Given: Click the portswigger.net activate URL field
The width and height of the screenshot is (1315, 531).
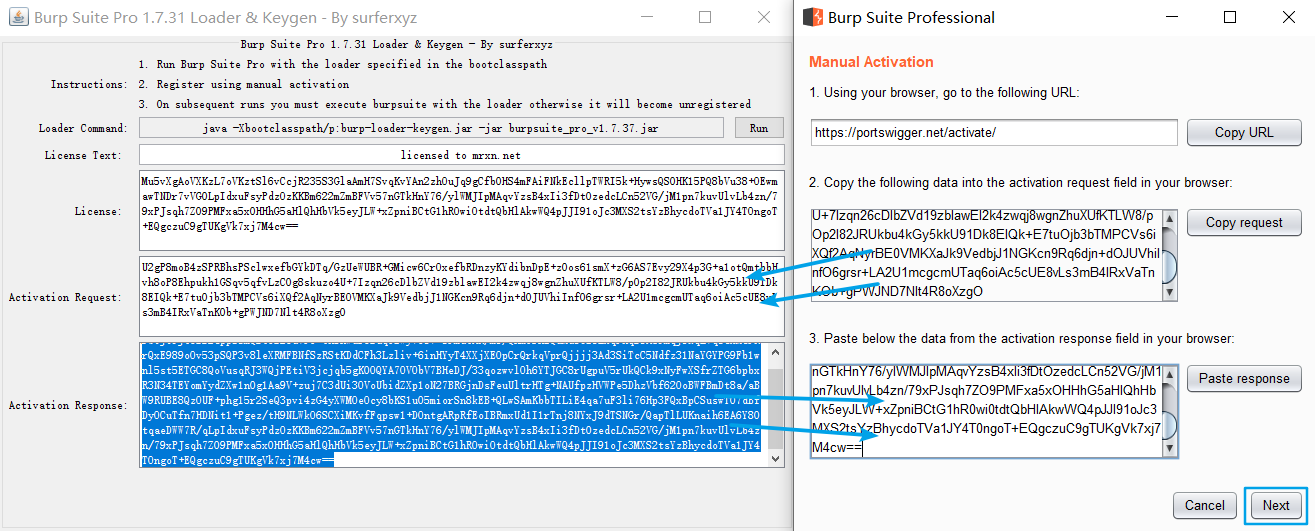Looking at the screenshot, I should coord(994,133).
